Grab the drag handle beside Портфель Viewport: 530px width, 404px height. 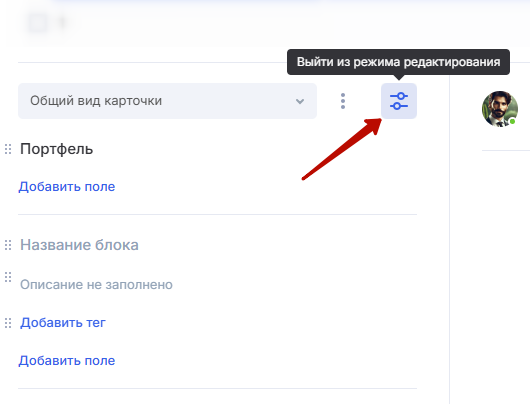click(x=8, y=149)
